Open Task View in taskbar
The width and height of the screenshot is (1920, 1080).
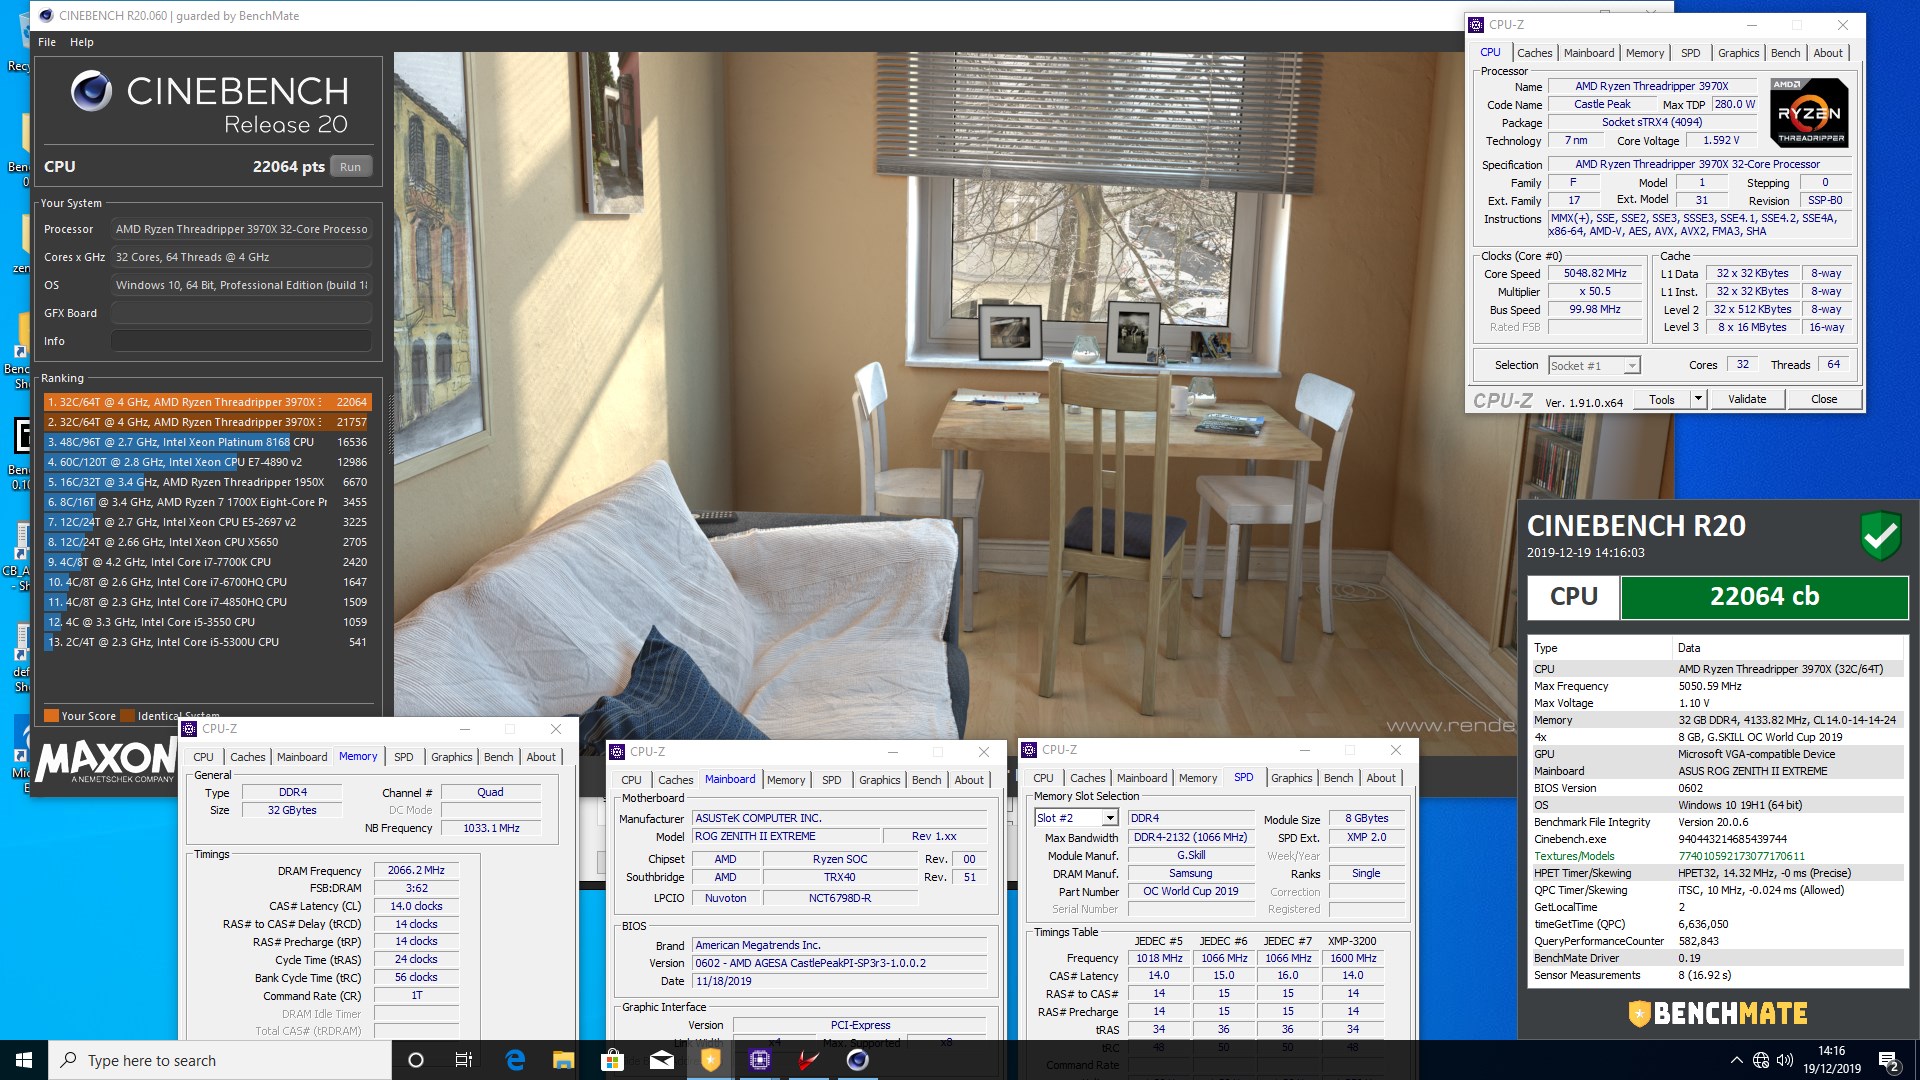[x=464, y=1060]
